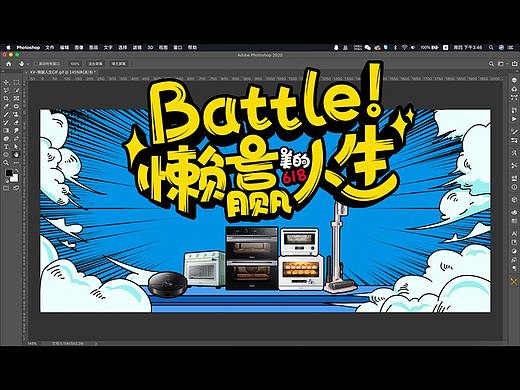Open the Photoshop application menu
Image resolution: width=520 pixels, height=390 pixels.
click(x=28, y=47)
